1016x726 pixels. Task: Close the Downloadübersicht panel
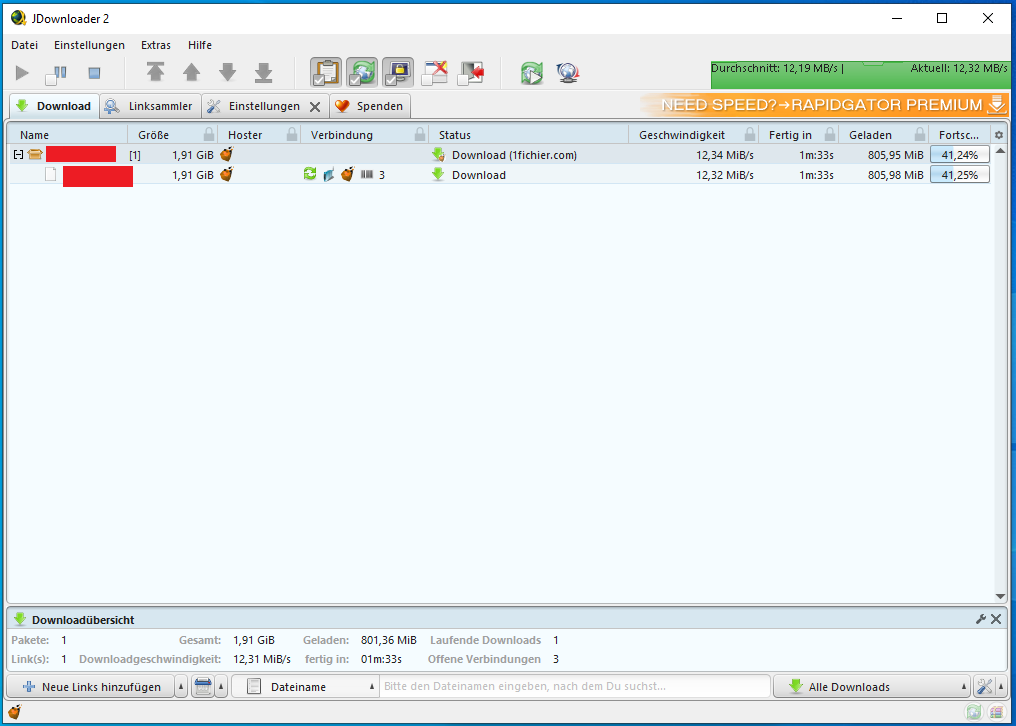pyautogui.click(x=996, y=619)
